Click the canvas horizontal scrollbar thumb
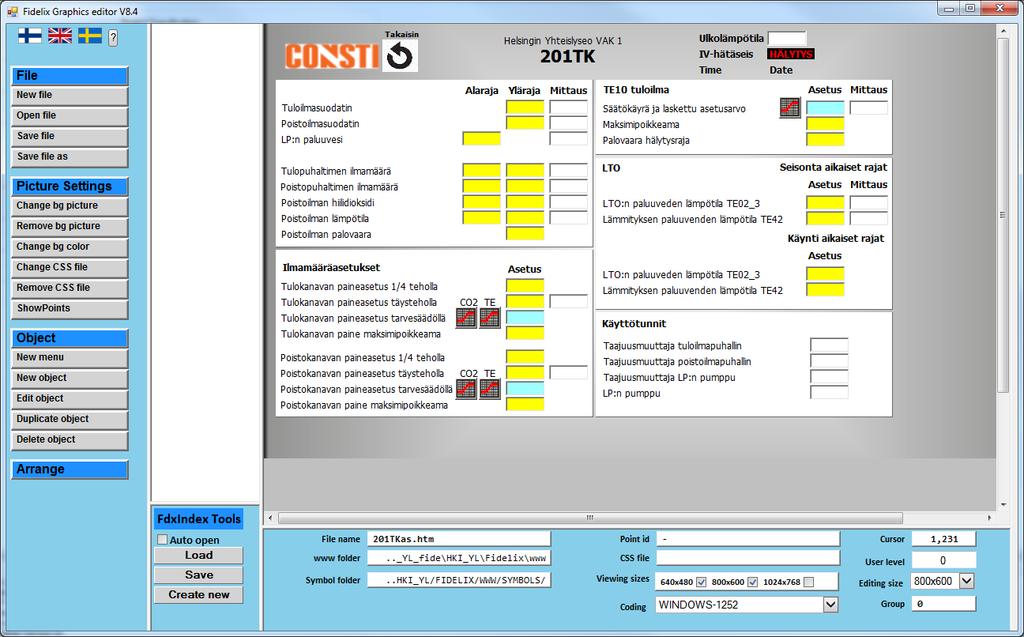Image resolution: width=1024 pixels, height=637 pixels. click(590, 517)
